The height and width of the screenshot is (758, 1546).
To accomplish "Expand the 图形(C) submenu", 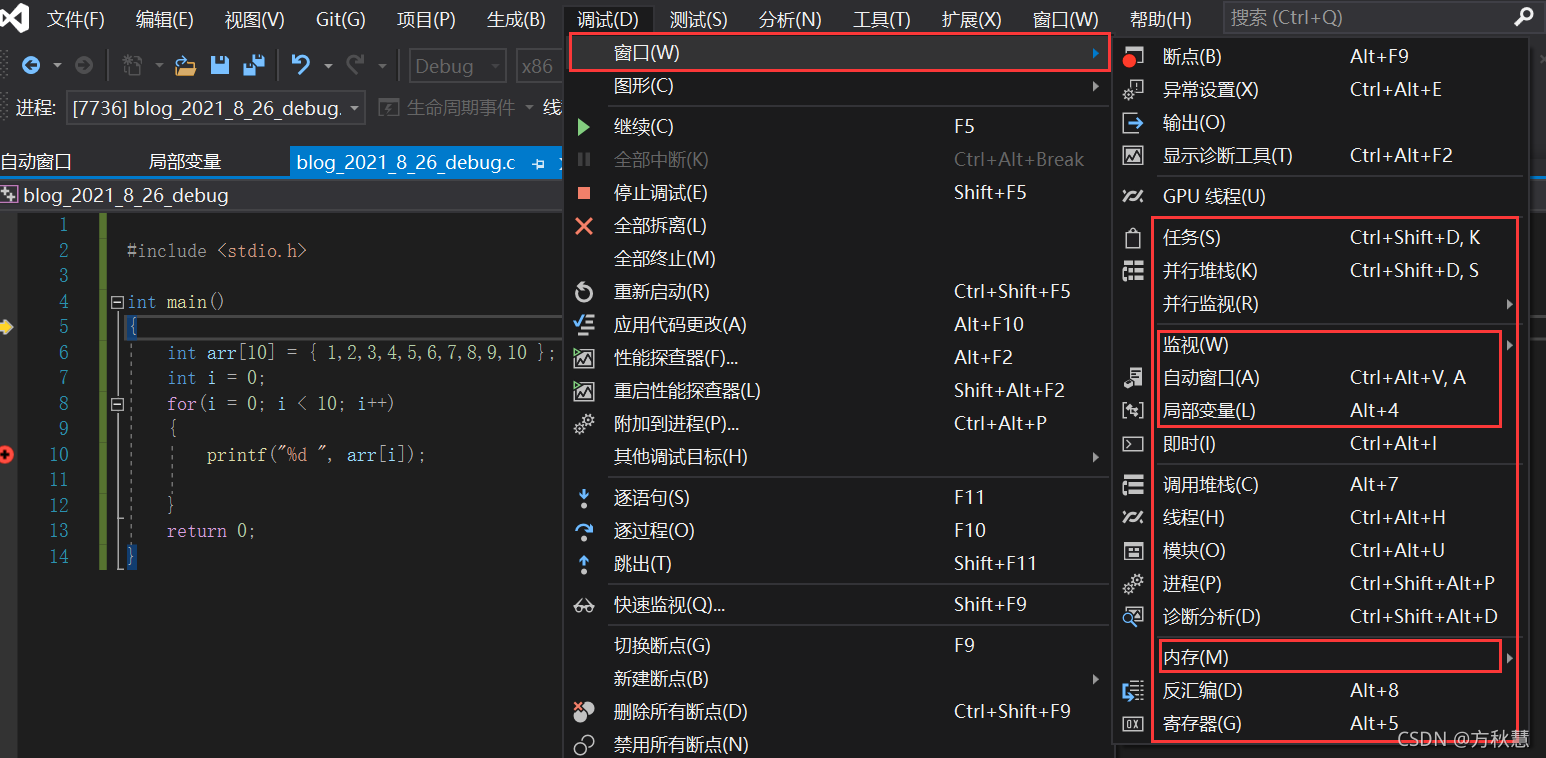I will (x=837, y=86).
